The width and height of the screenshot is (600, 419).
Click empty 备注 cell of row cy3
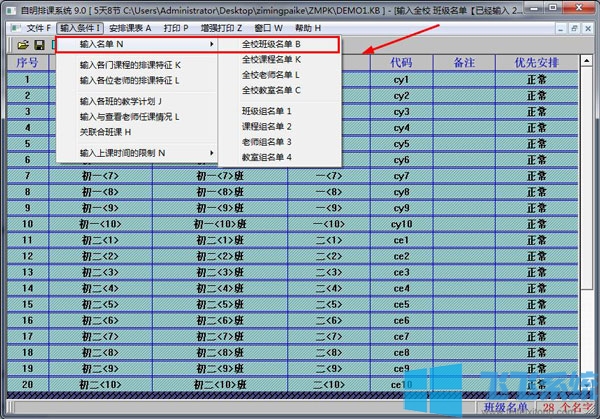click(x=464, y=112)
